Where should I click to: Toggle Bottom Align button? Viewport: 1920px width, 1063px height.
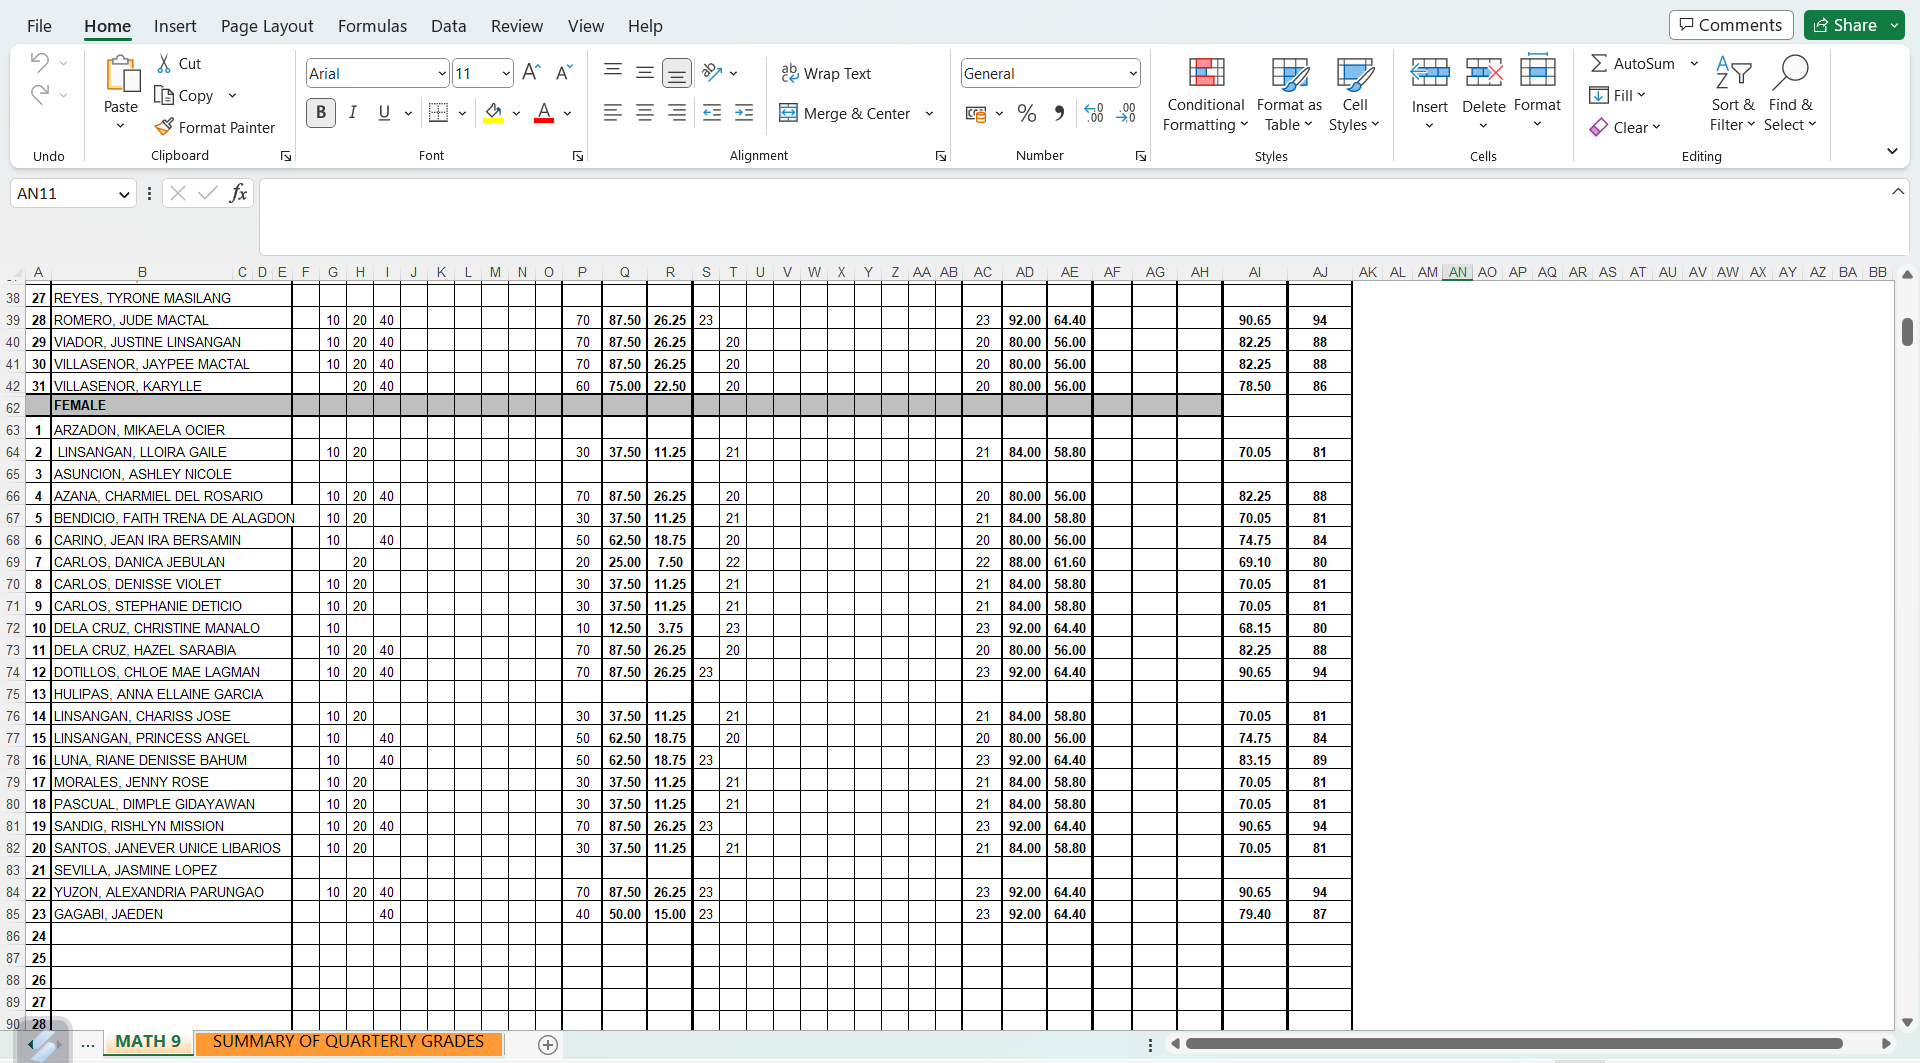pos(677,73)
